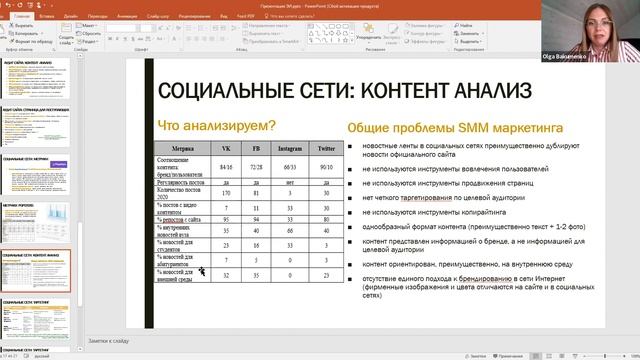Start slideshow icon in status bar
640x360 pixels.
(575, 356)
